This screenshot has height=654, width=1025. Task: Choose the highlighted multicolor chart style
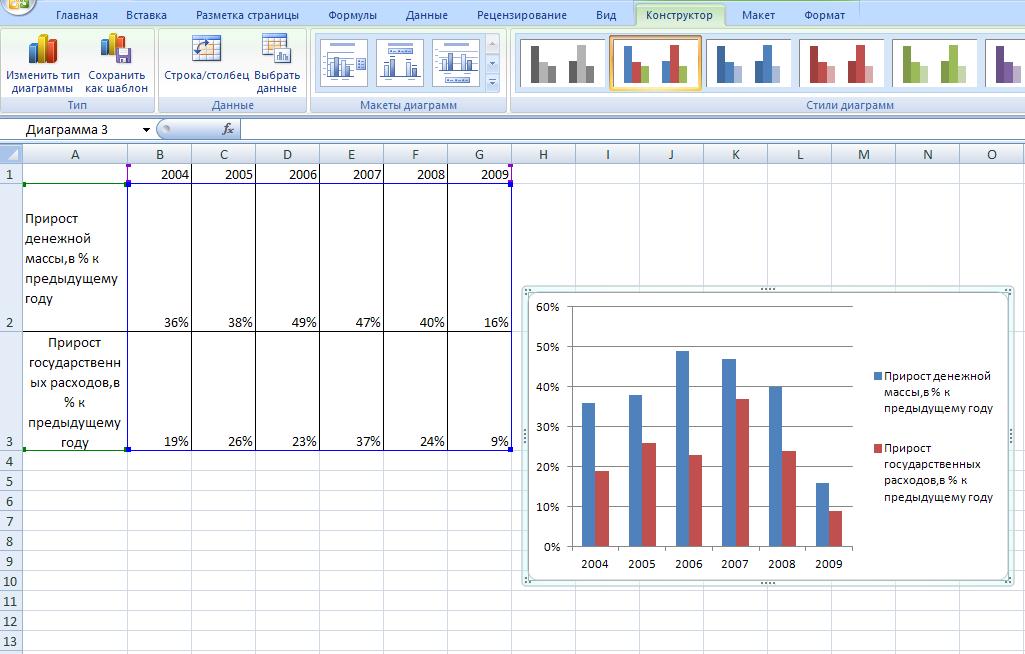pos(655,63)
